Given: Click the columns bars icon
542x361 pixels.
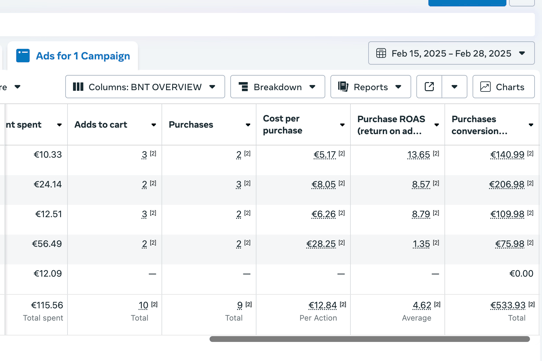Looking at the screenshot, I should tap(78, 87).
